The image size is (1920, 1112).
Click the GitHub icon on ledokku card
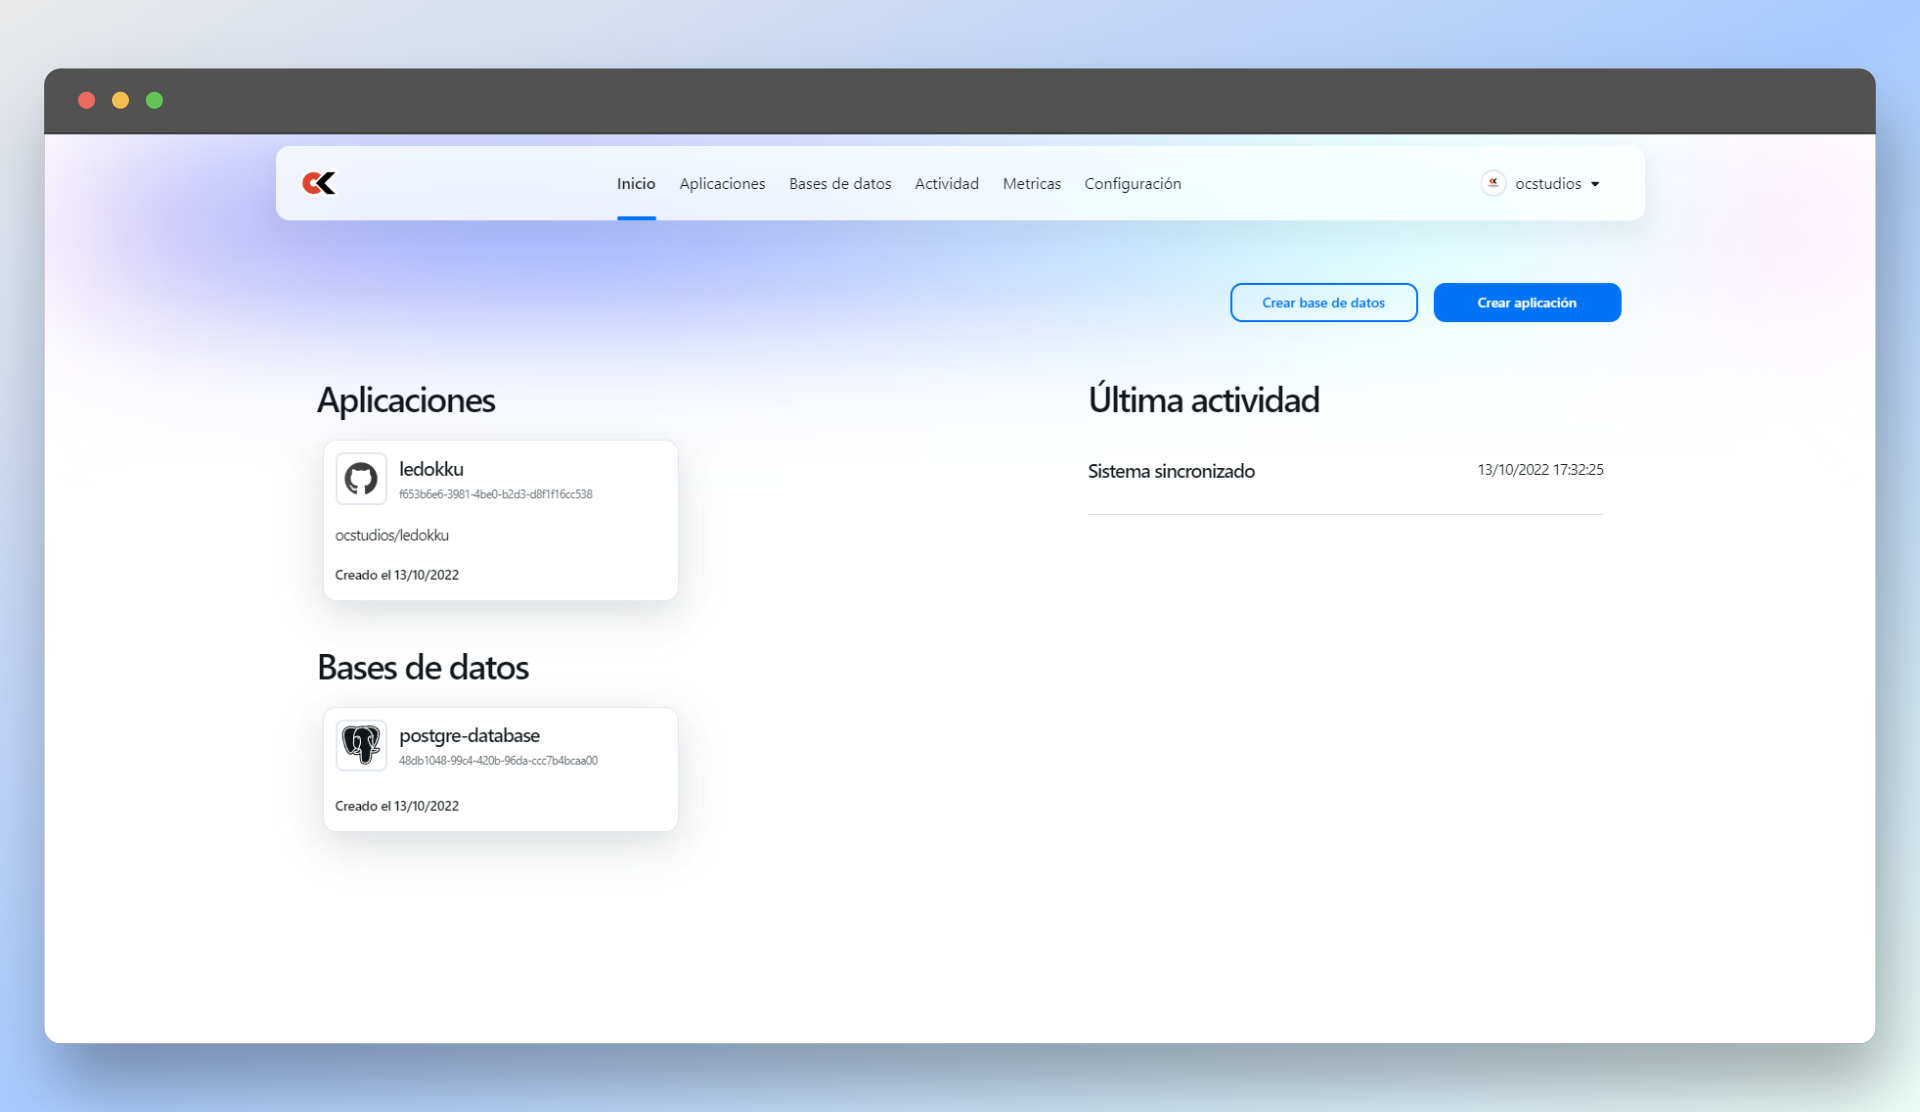coord(361,479)
